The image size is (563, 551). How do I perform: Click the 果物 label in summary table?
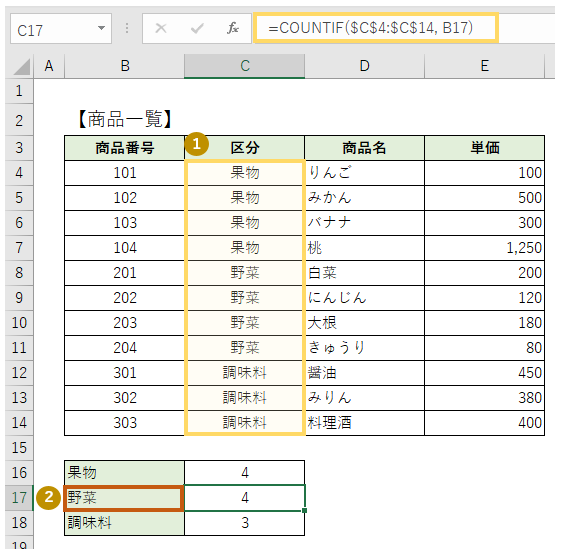coord(125,472)
